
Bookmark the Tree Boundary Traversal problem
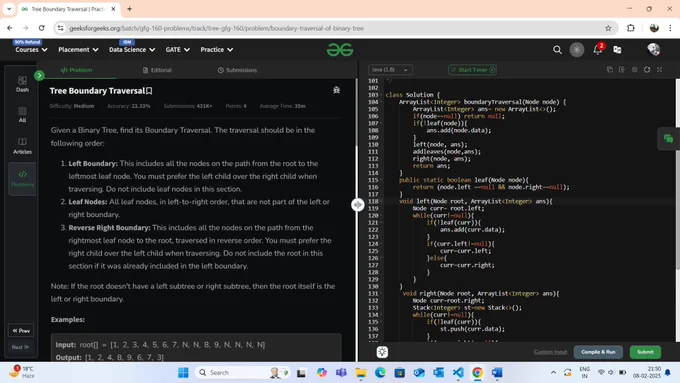[x=149, y=91]
